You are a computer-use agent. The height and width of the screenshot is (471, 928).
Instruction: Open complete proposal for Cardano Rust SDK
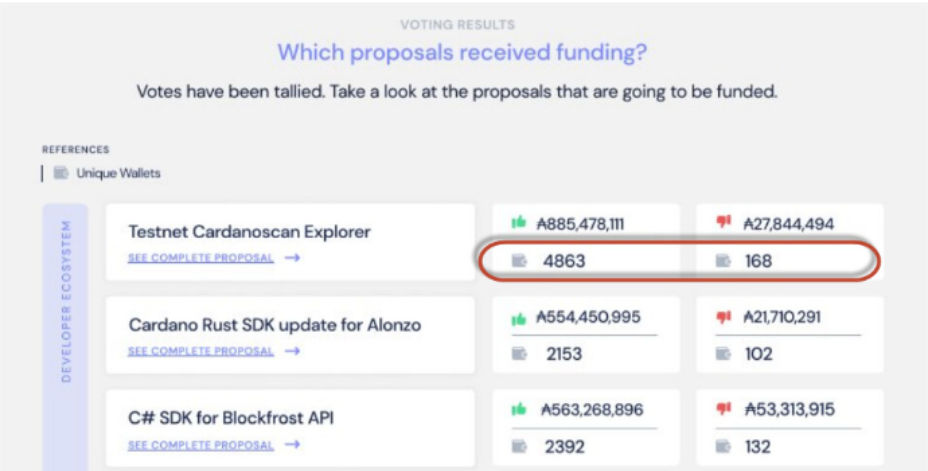200,351
